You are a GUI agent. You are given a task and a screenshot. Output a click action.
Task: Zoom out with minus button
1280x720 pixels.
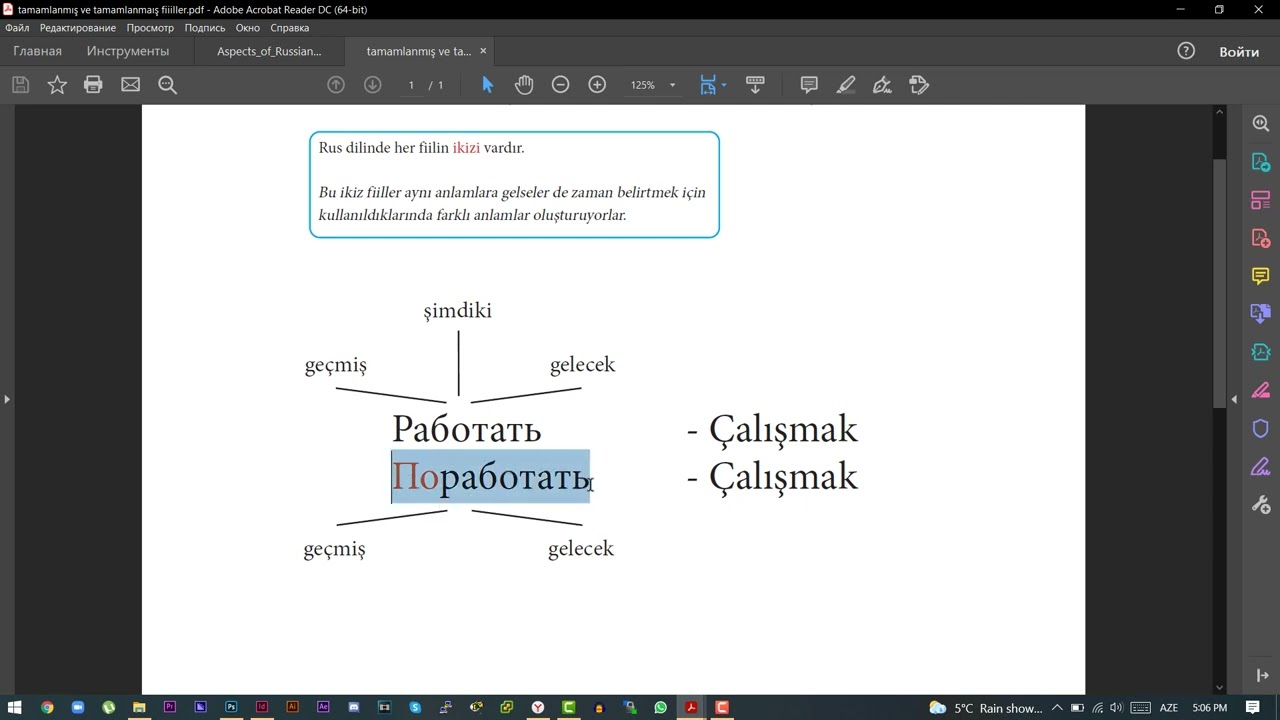pos(561,85)
